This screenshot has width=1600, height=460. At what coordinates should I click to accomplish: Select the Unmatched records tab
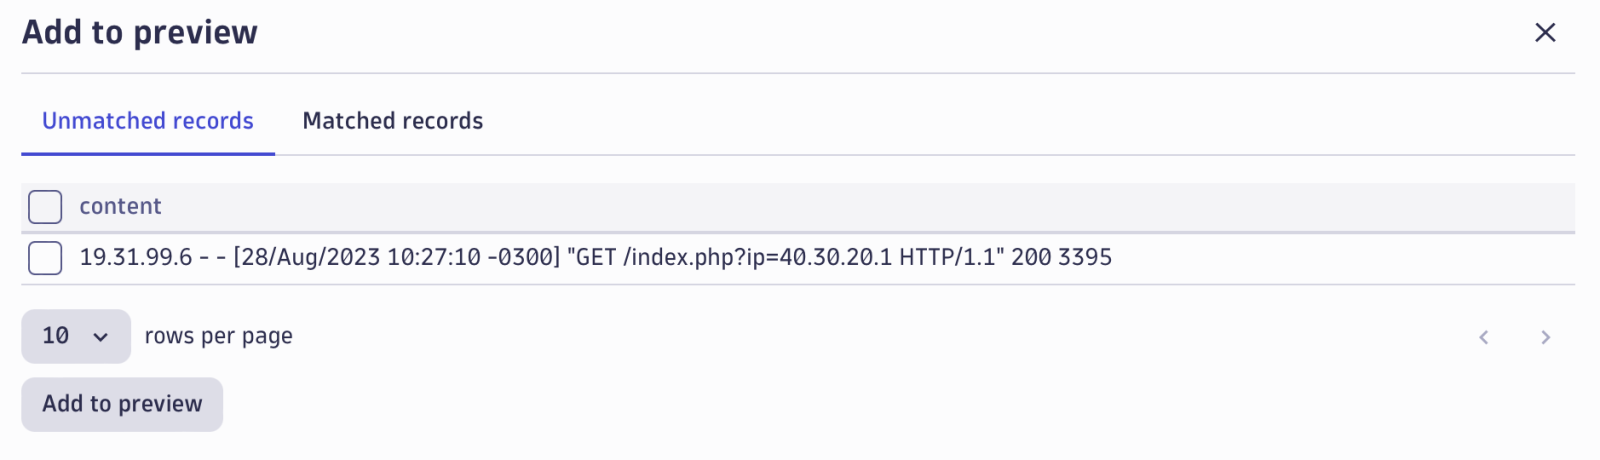tap(148, 121)
